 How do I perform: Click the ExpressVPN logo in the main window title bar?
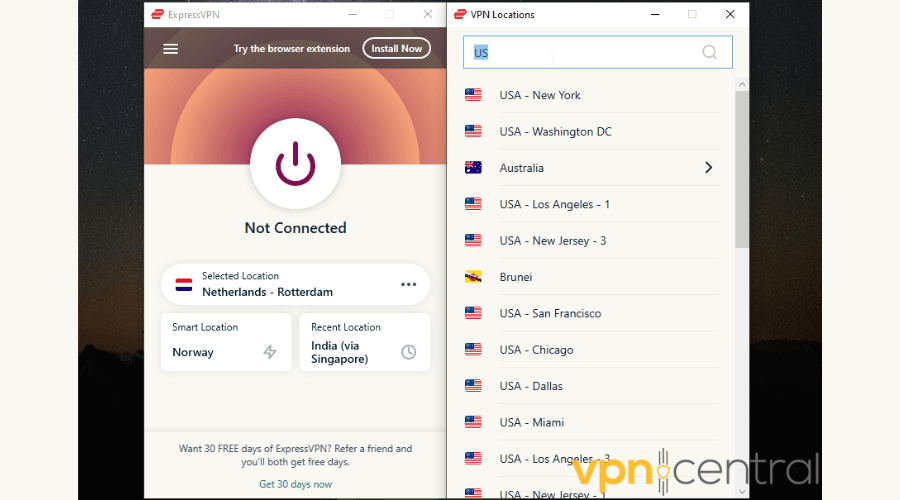pyautogui.click(x=157, y=14)
